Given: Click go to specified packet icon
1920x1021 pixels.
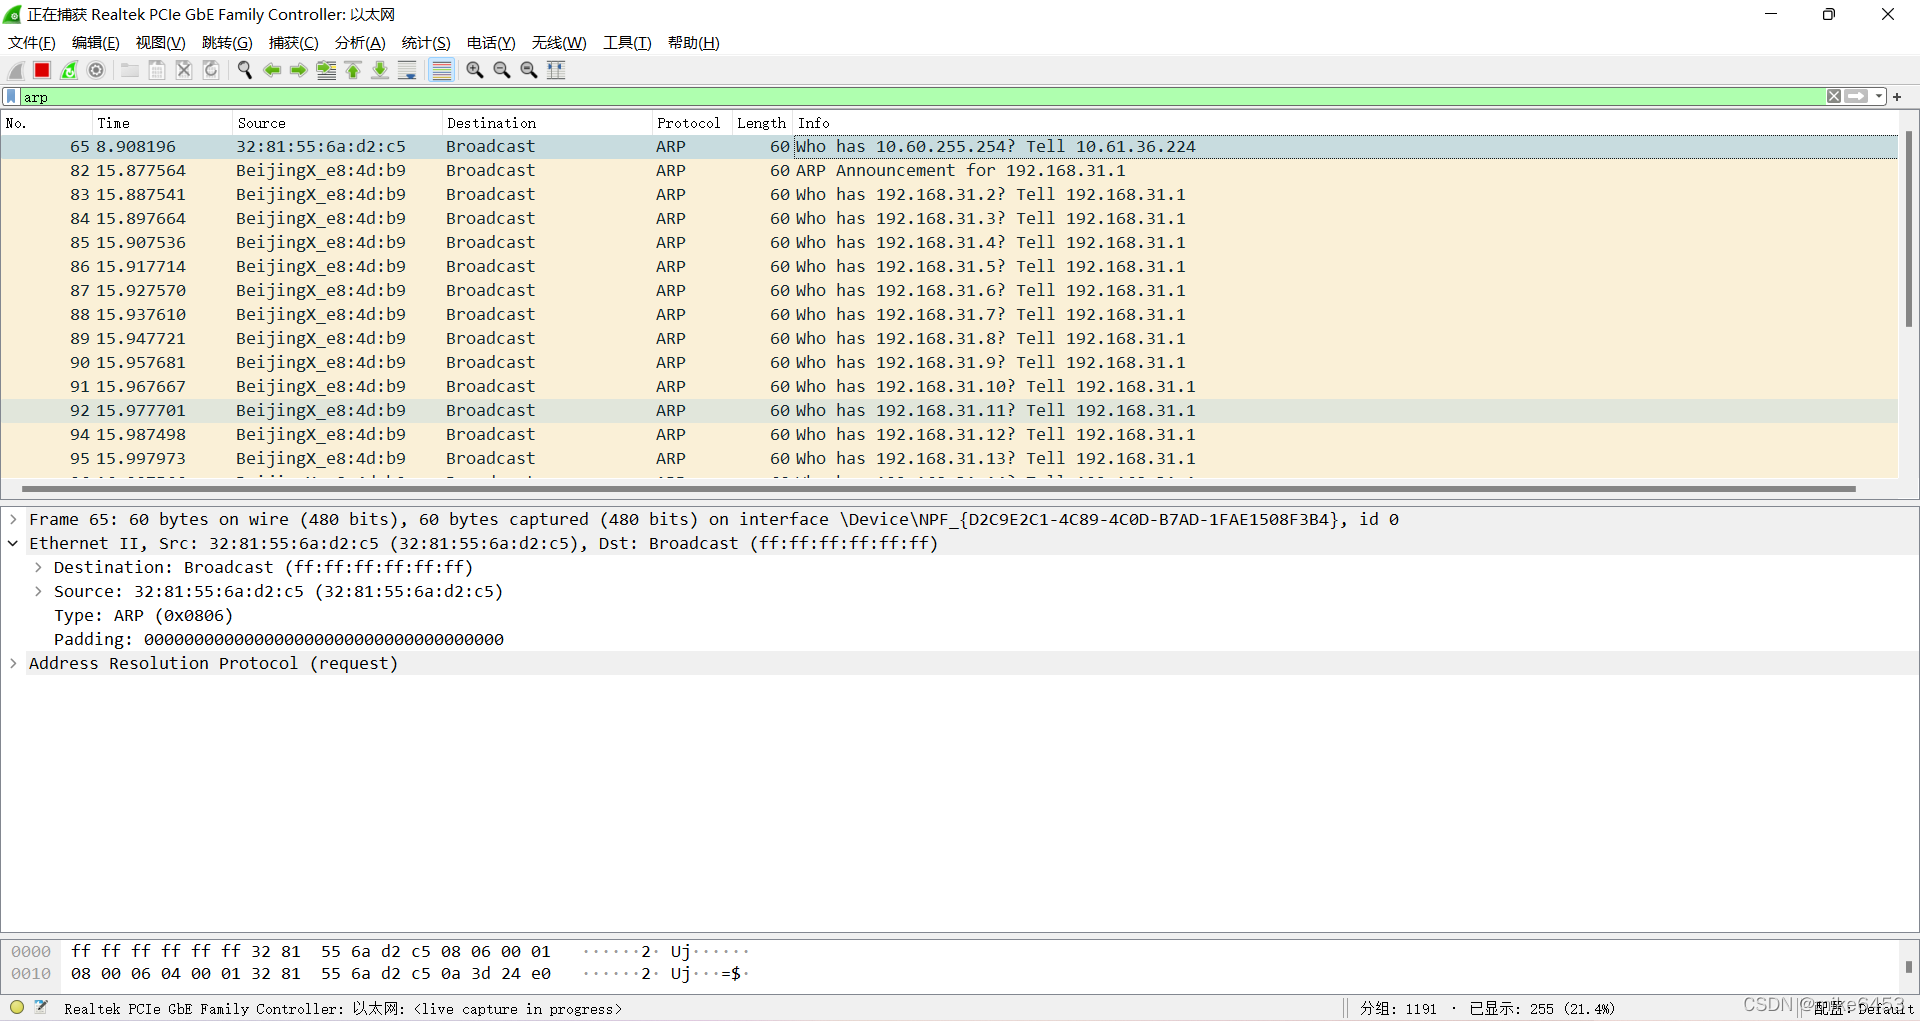Looking at the screenshot, I should coord(326,70).
